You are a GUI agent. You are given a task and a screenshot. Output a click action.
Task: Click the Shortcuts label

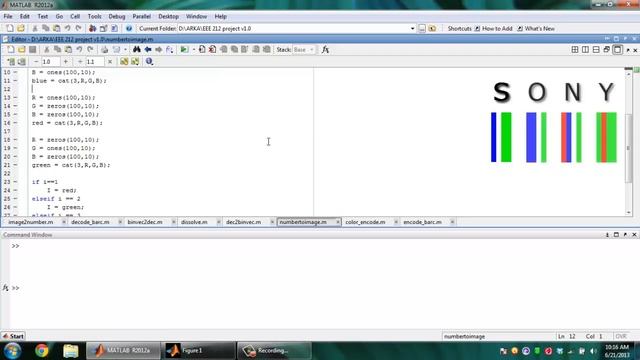coord(459,29)
